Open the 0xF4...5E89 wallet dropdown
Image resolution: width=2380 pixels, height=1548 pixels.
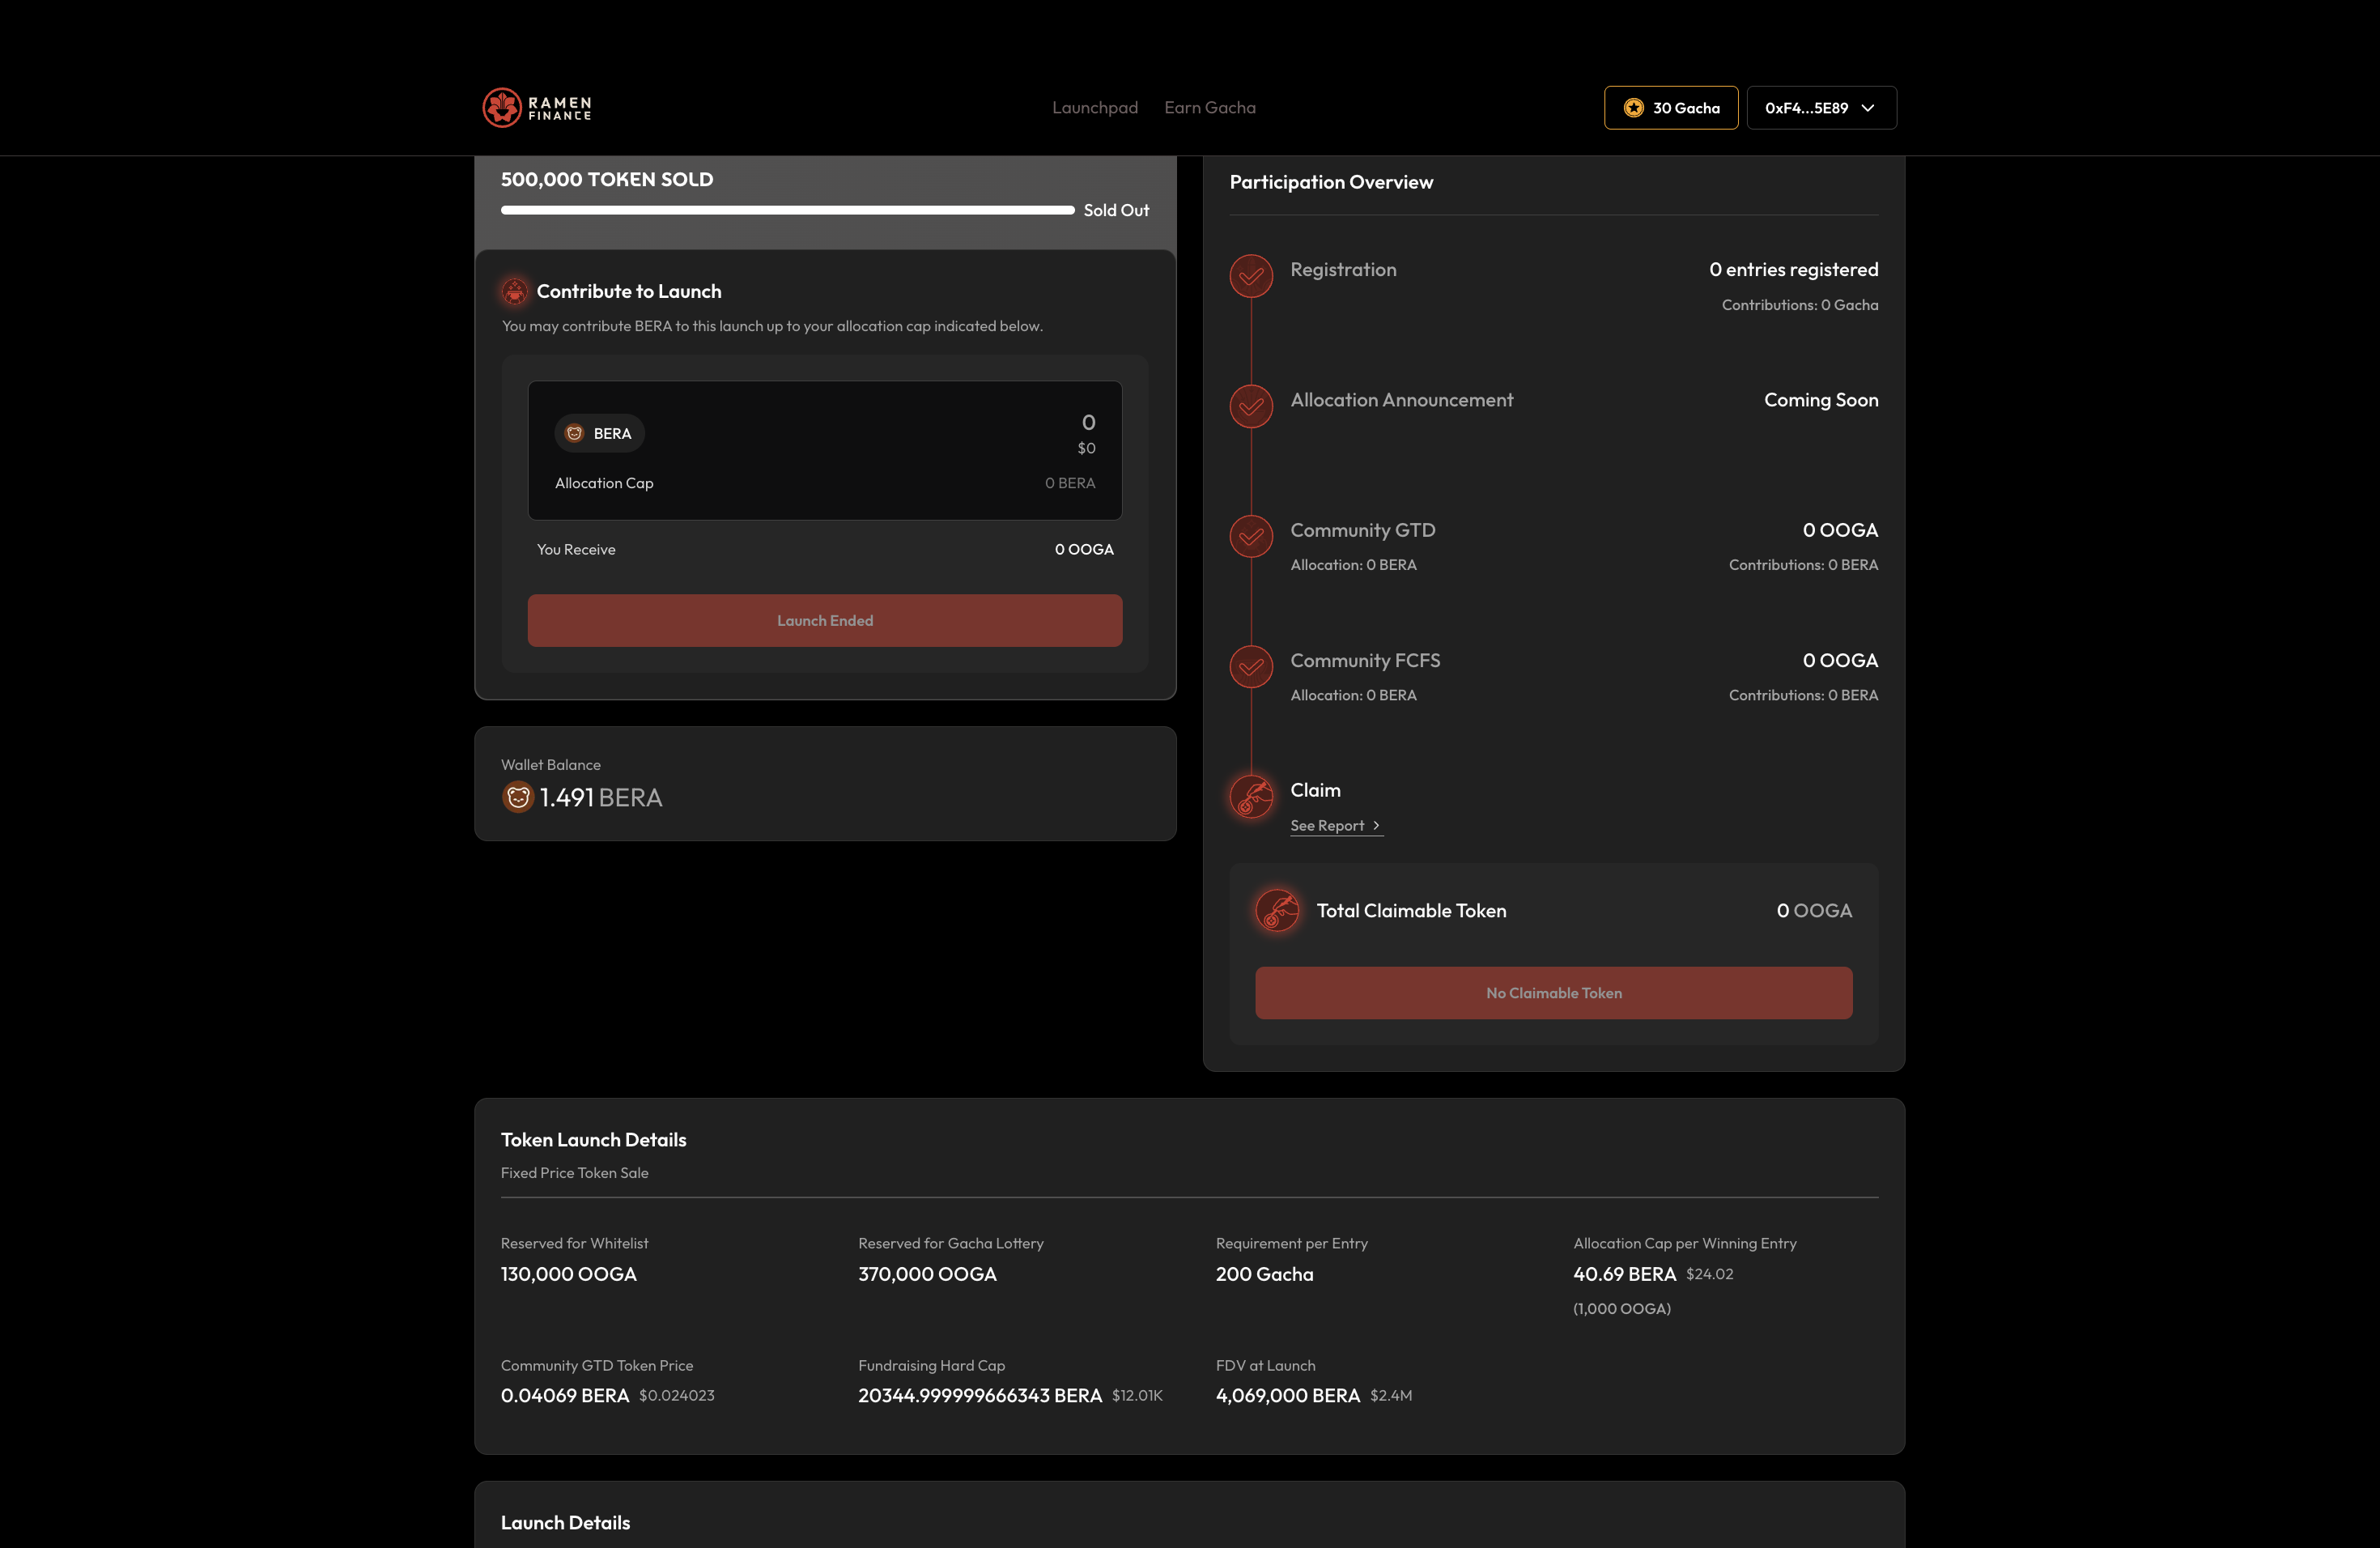[x=1821, y=108]
